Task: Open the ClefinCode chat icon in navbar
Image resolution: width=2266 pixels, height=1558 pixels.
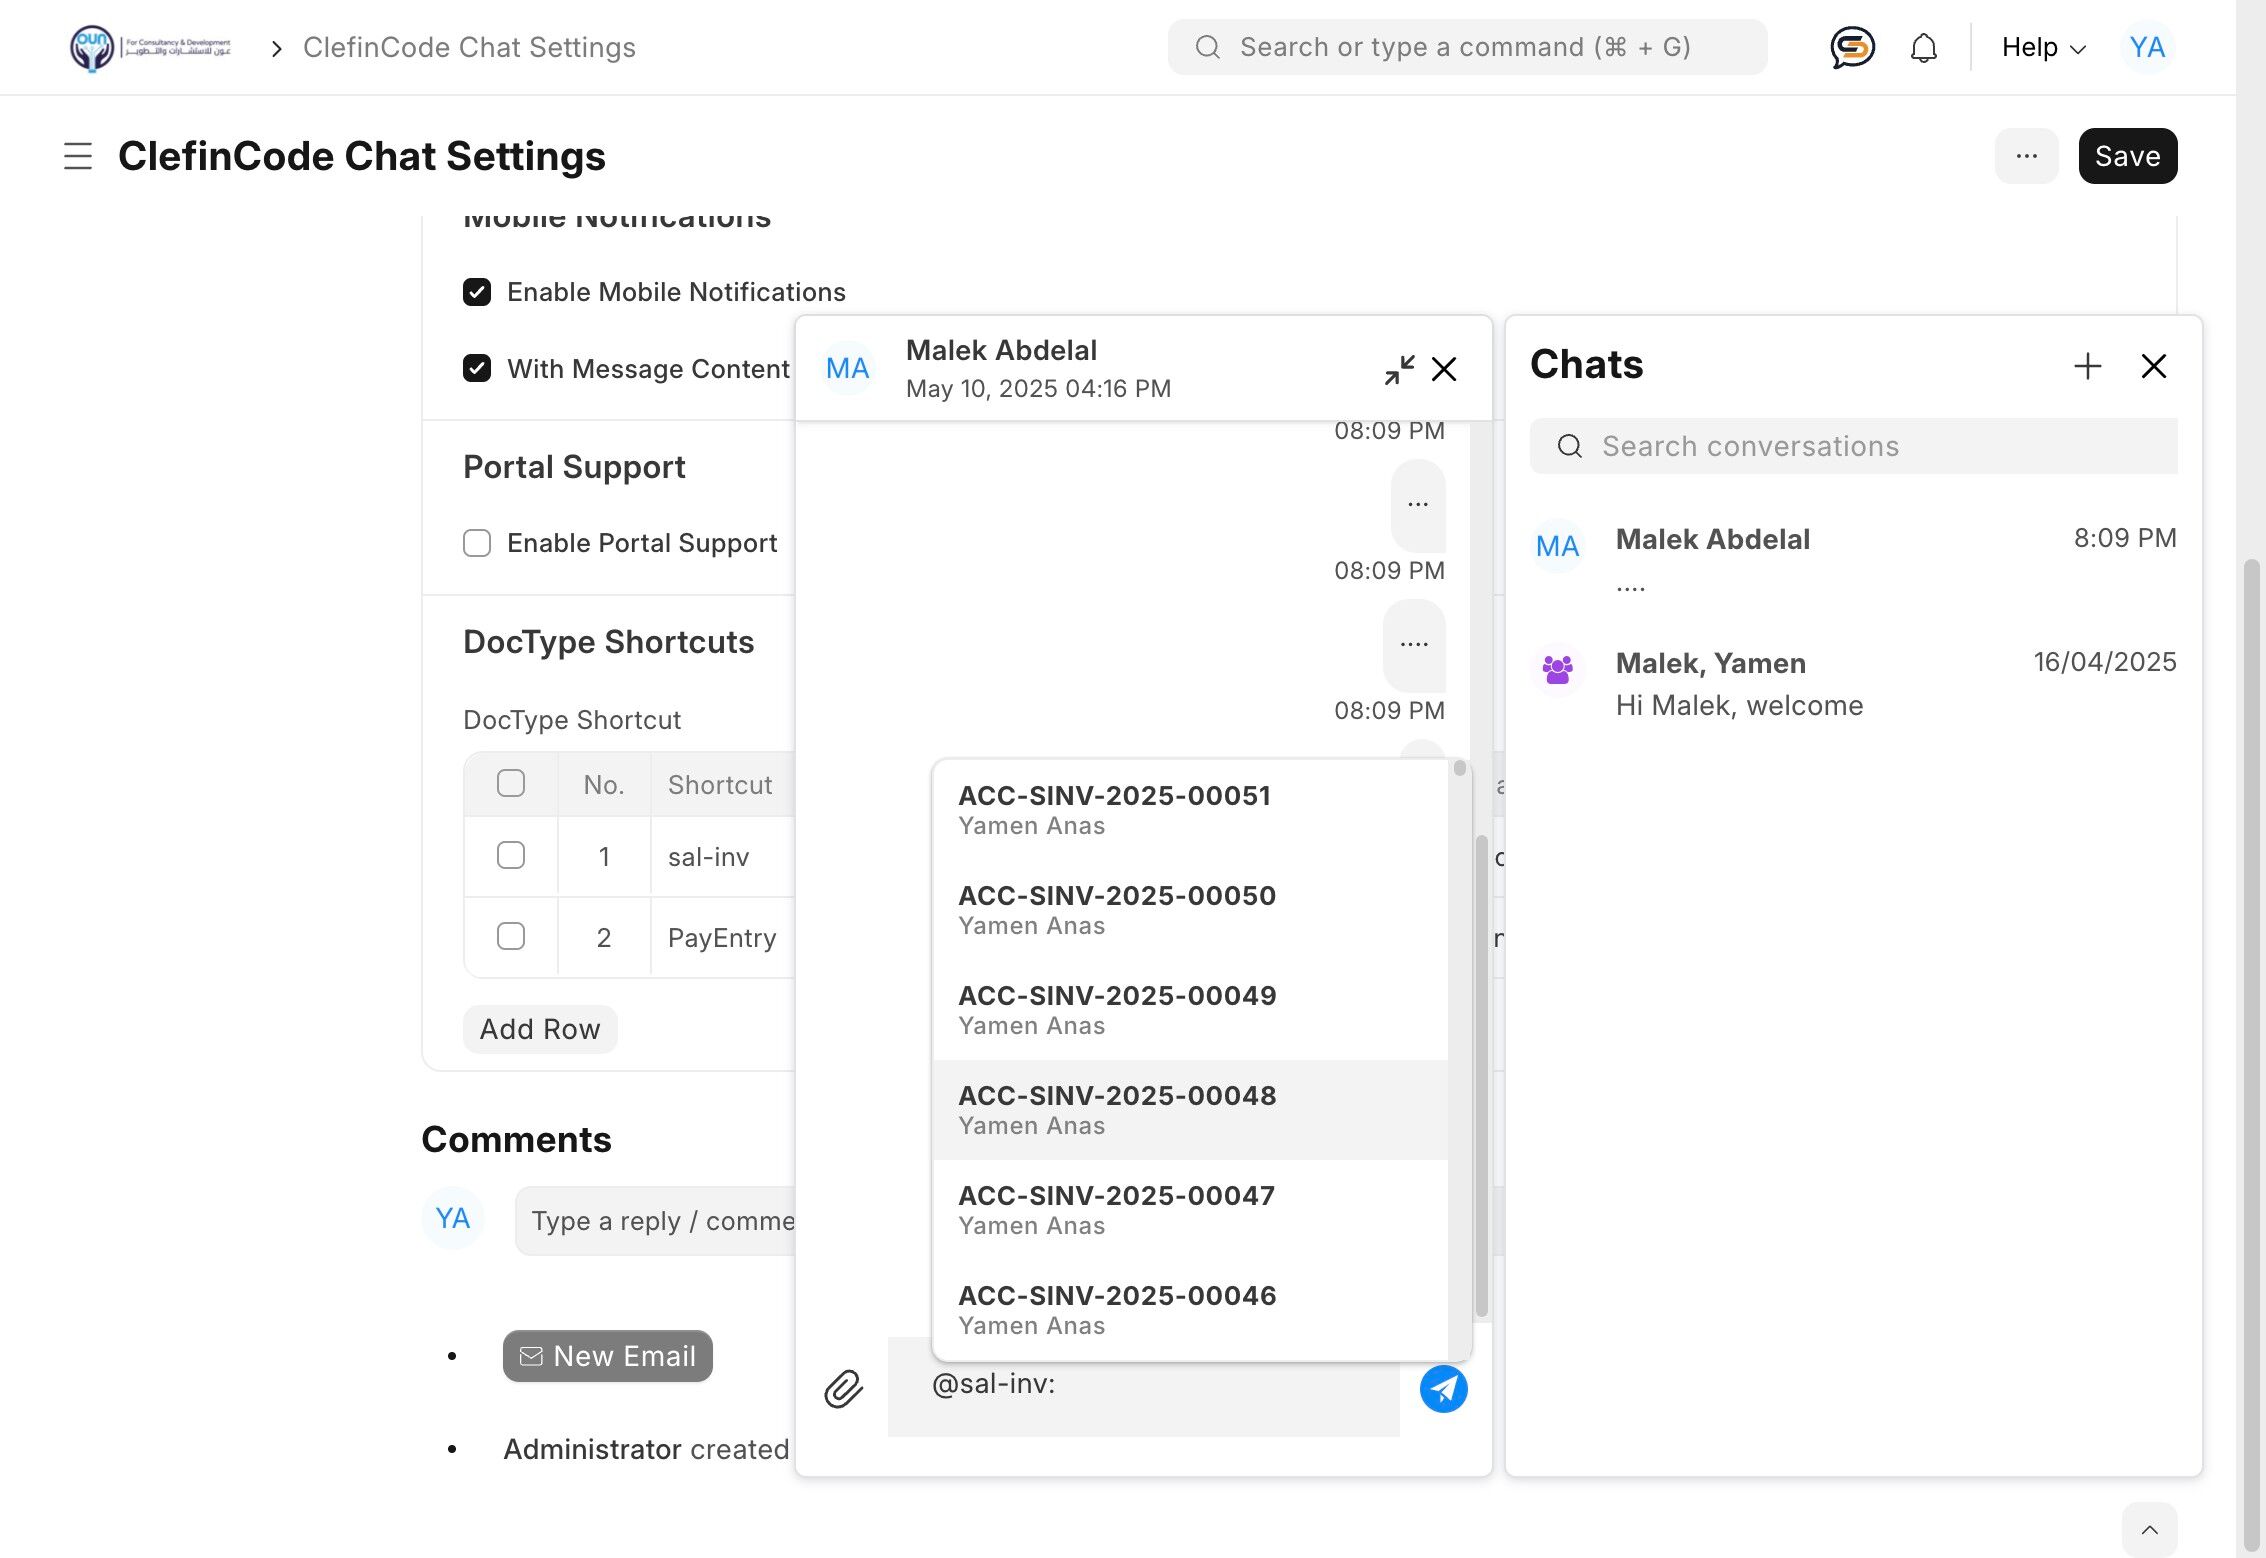Action: point(1852,47)
